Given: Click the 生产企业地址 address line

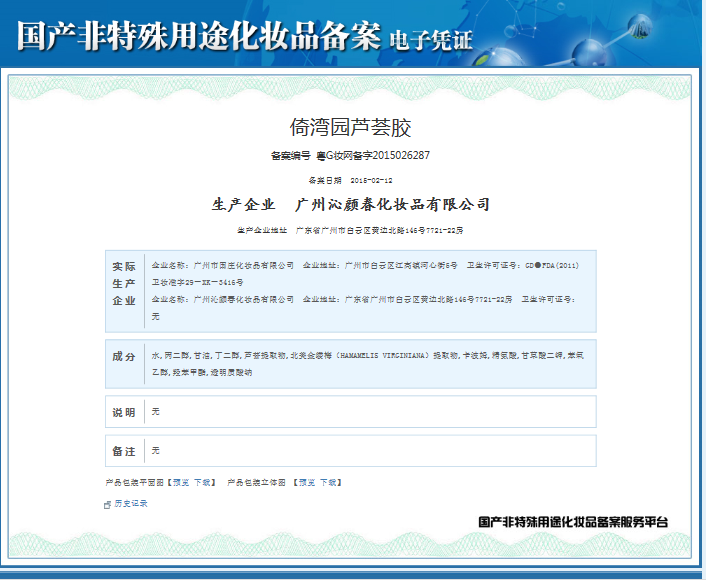Looking at the screenshot, I should tap(350, 230).
